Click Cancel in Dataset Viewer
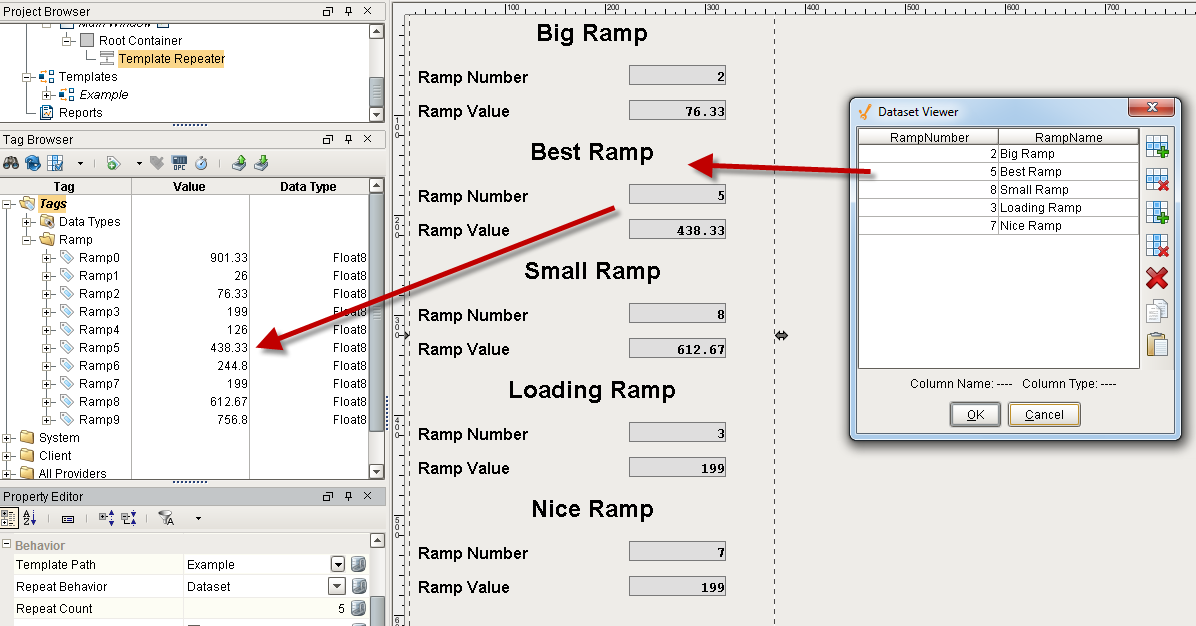The height and width of the screenshot is (626, 1196). [x=1044, y=415]
